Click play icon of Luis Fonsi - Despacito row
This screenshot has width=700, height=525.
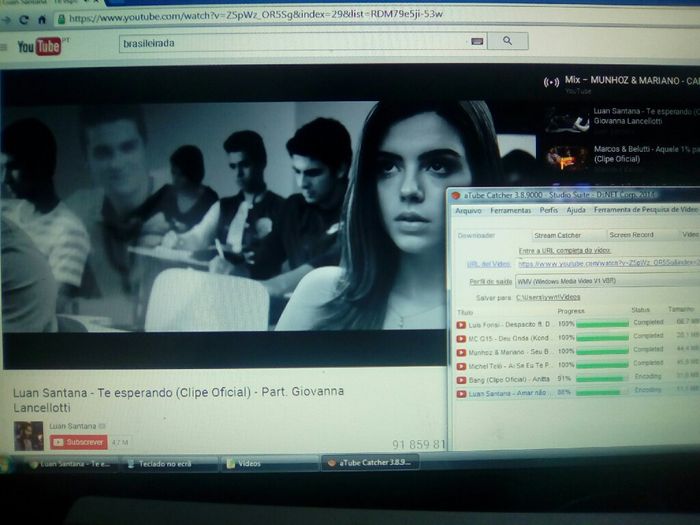[461, 325]
